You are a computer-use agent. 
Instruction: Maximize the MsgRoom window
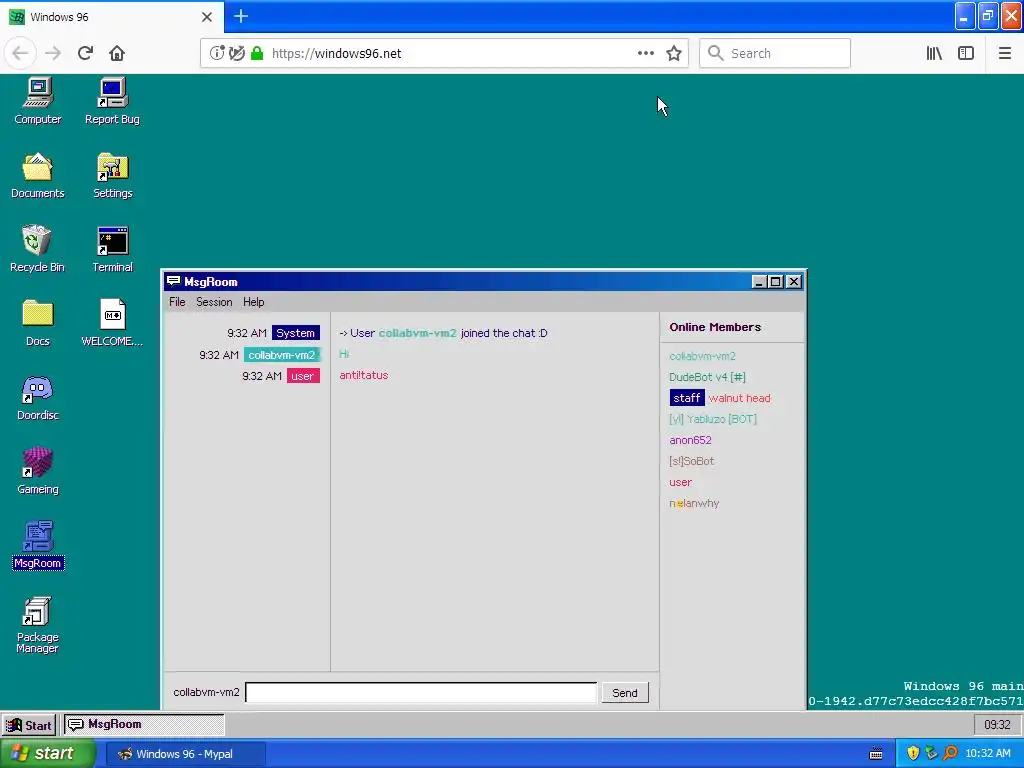pos(775,281)
